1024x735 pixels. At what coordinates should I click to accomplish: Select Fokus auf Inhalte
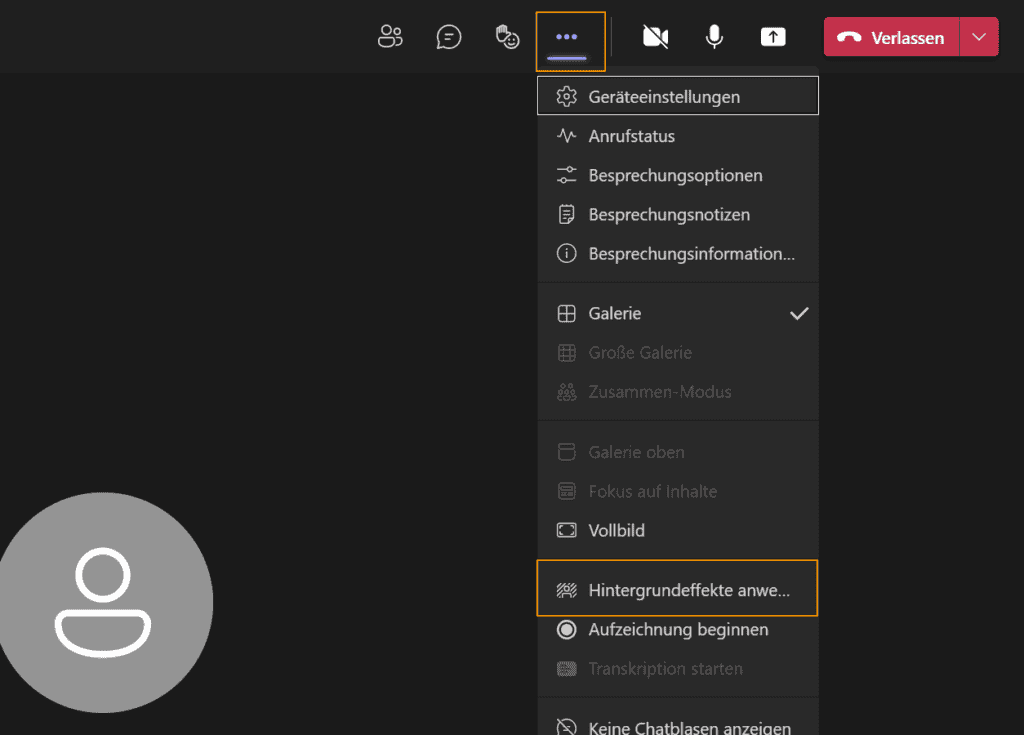coord(678,491)
